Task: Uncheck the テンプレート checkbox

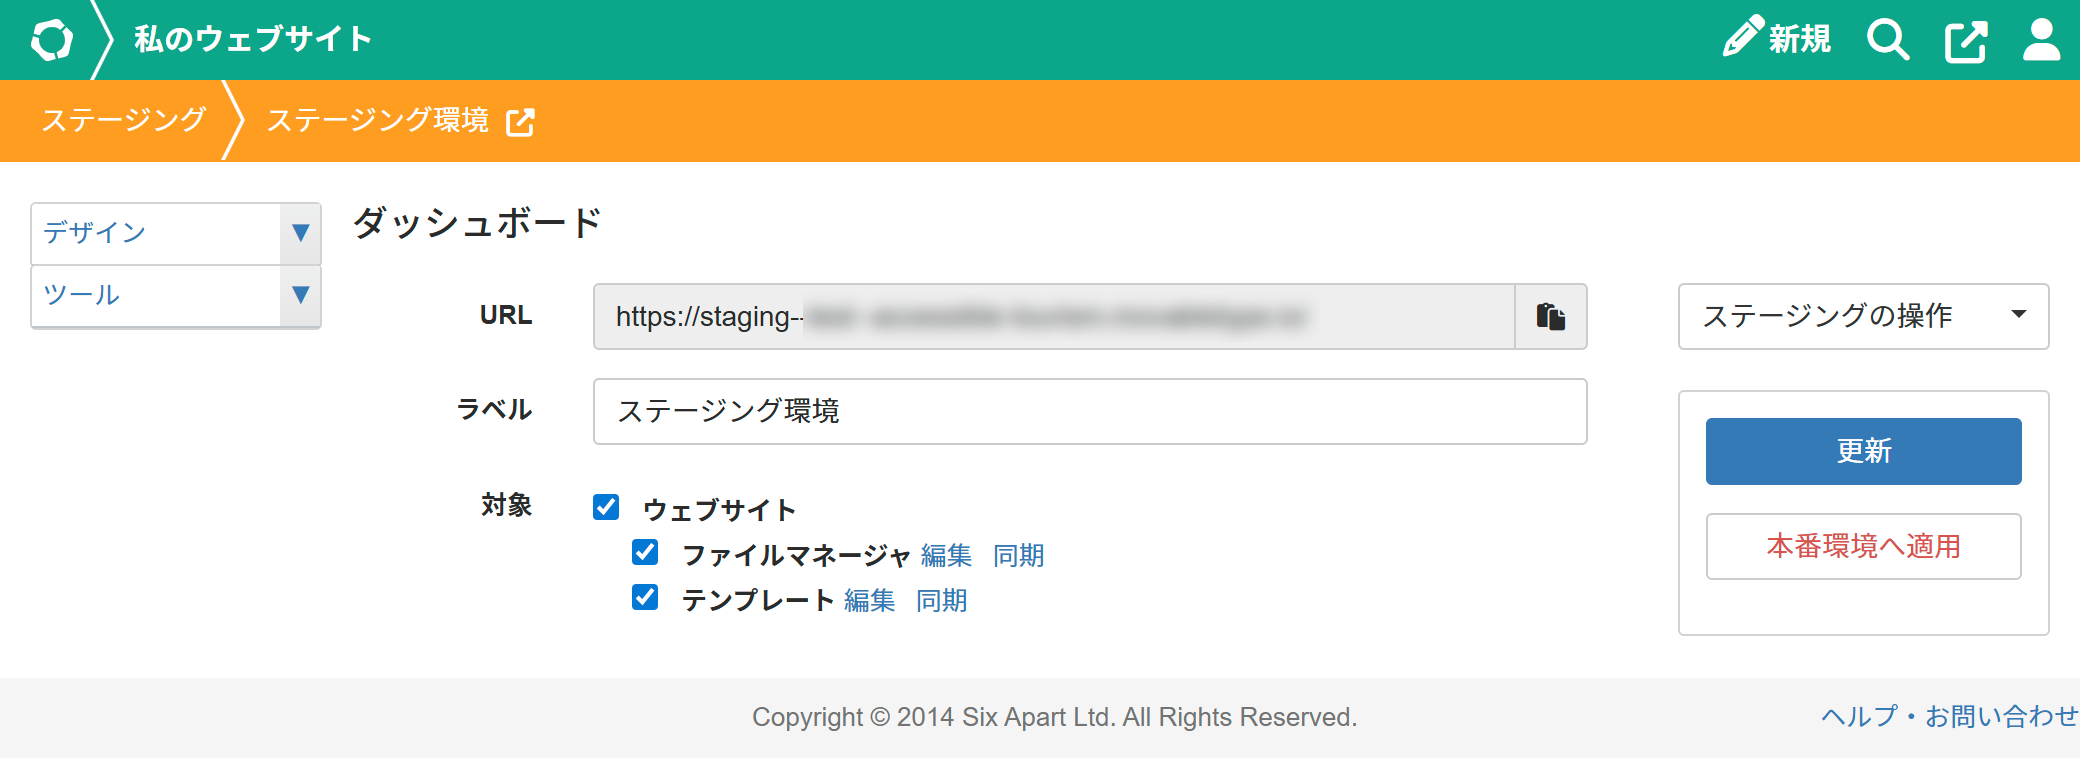Action: (x=645, y=597)
